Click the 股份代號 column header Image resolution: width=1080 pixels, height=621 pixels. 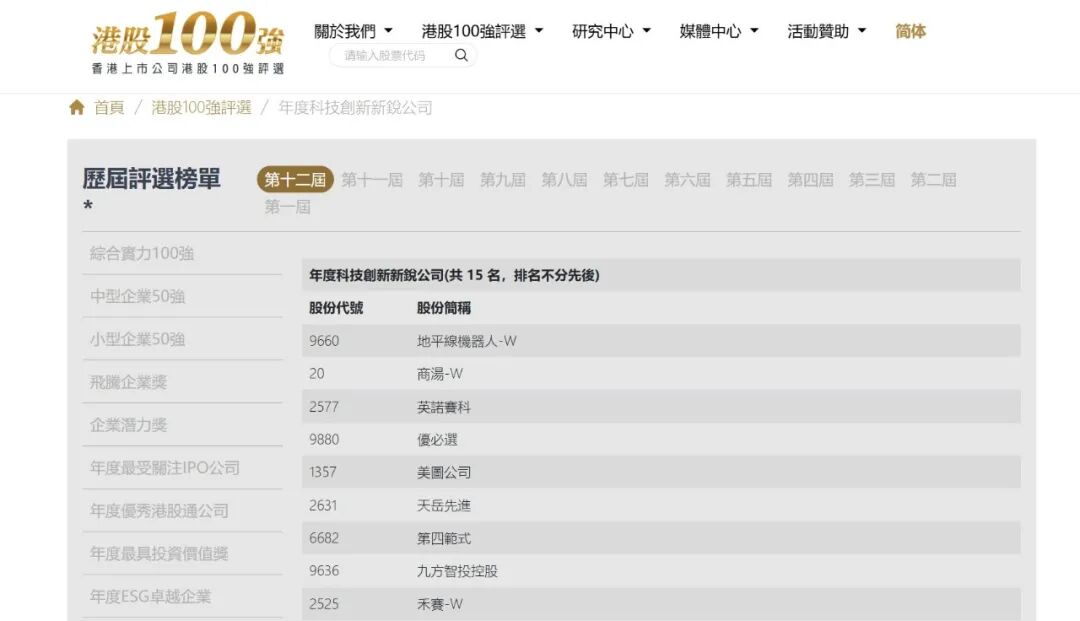[x=335, y=308]
